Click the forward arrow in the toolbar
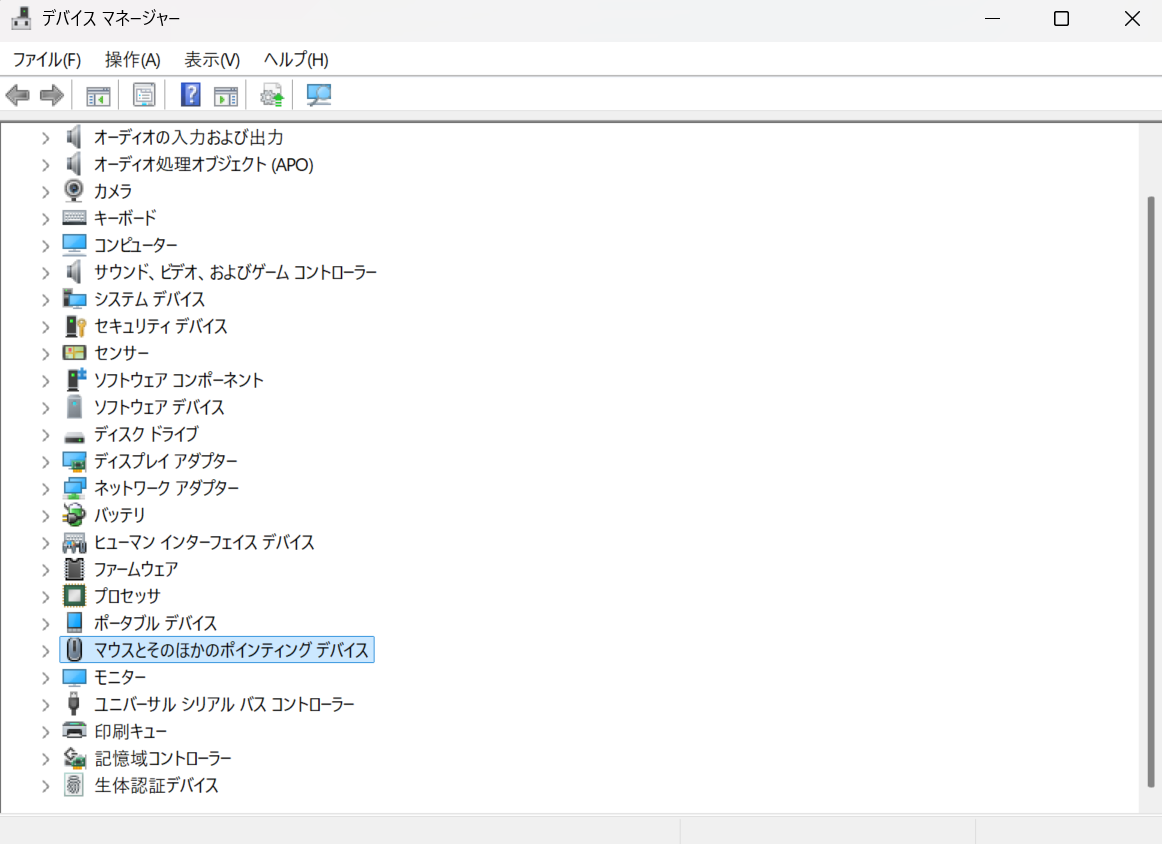Screen dimensions: 1162x844 (52, 95)
